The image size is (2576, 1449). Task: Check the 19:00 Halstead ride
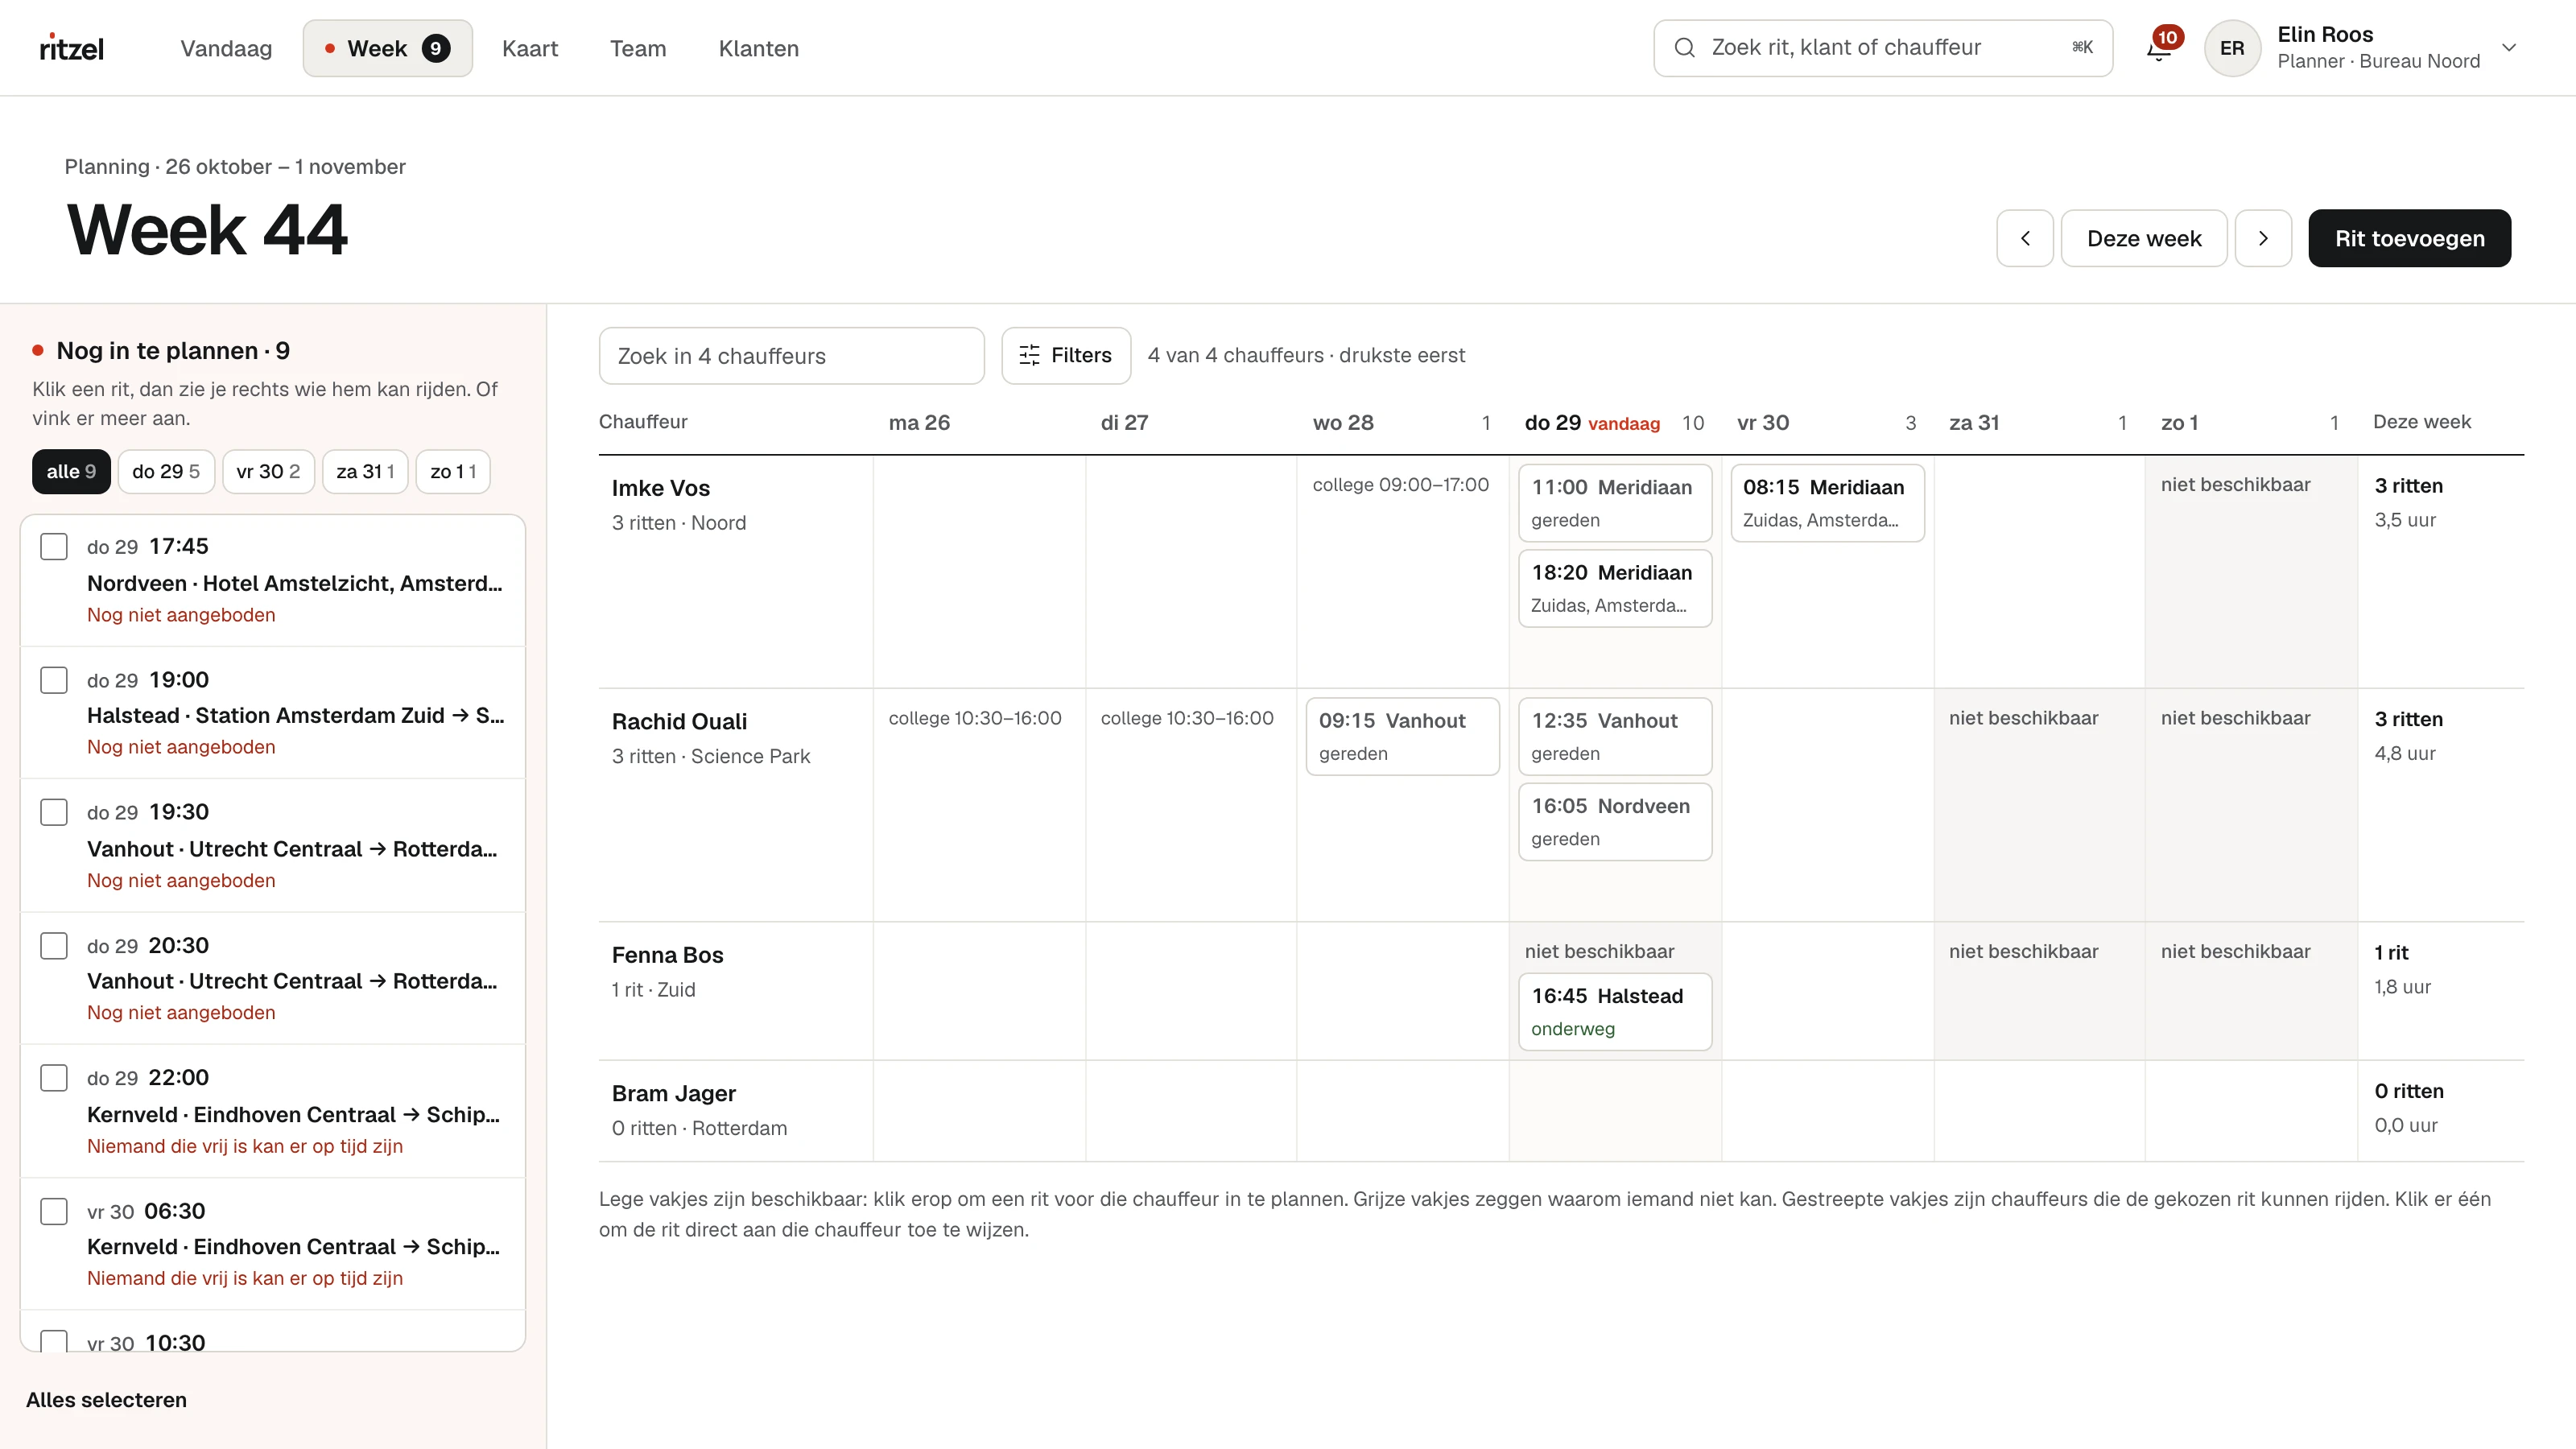54,680
